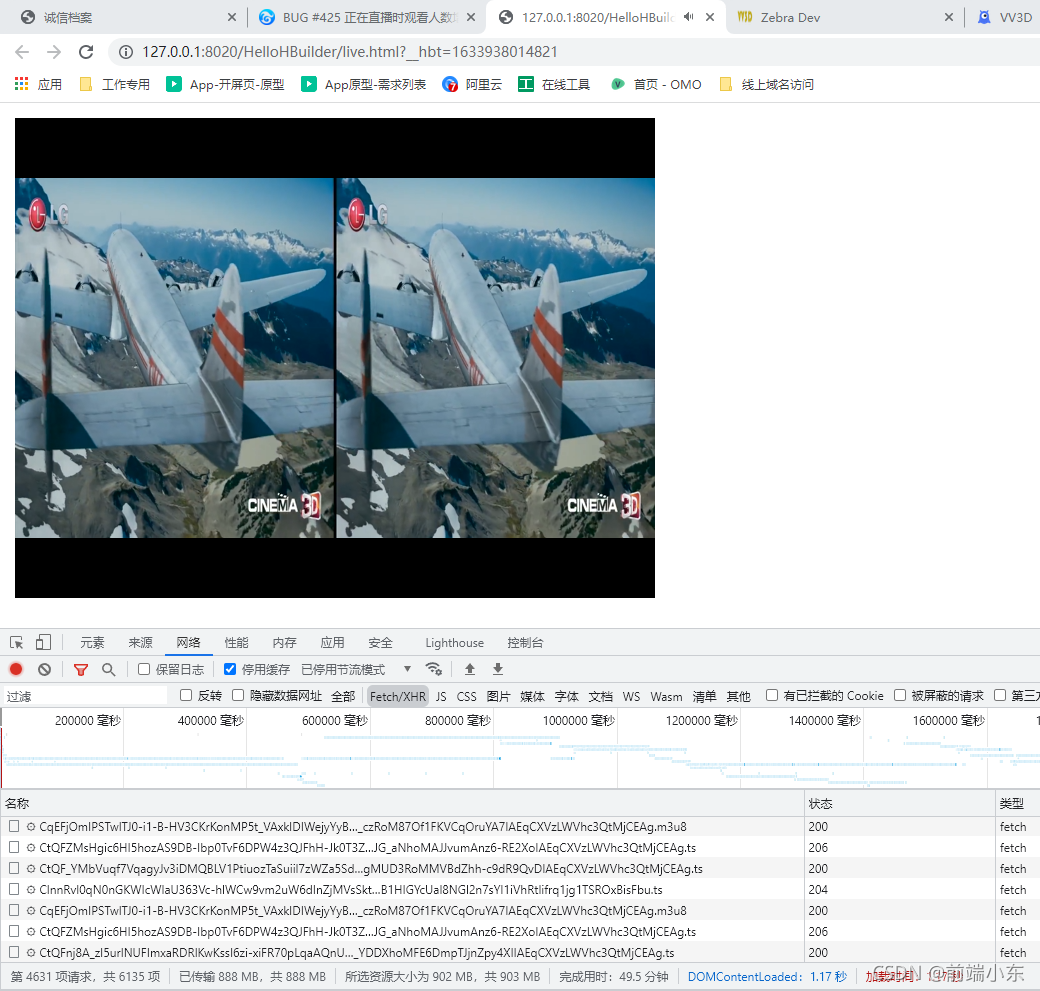Open the 已停用节流模式 throttling dropdown
Viewport: 1040px width, 991px height.
(357, 669)
